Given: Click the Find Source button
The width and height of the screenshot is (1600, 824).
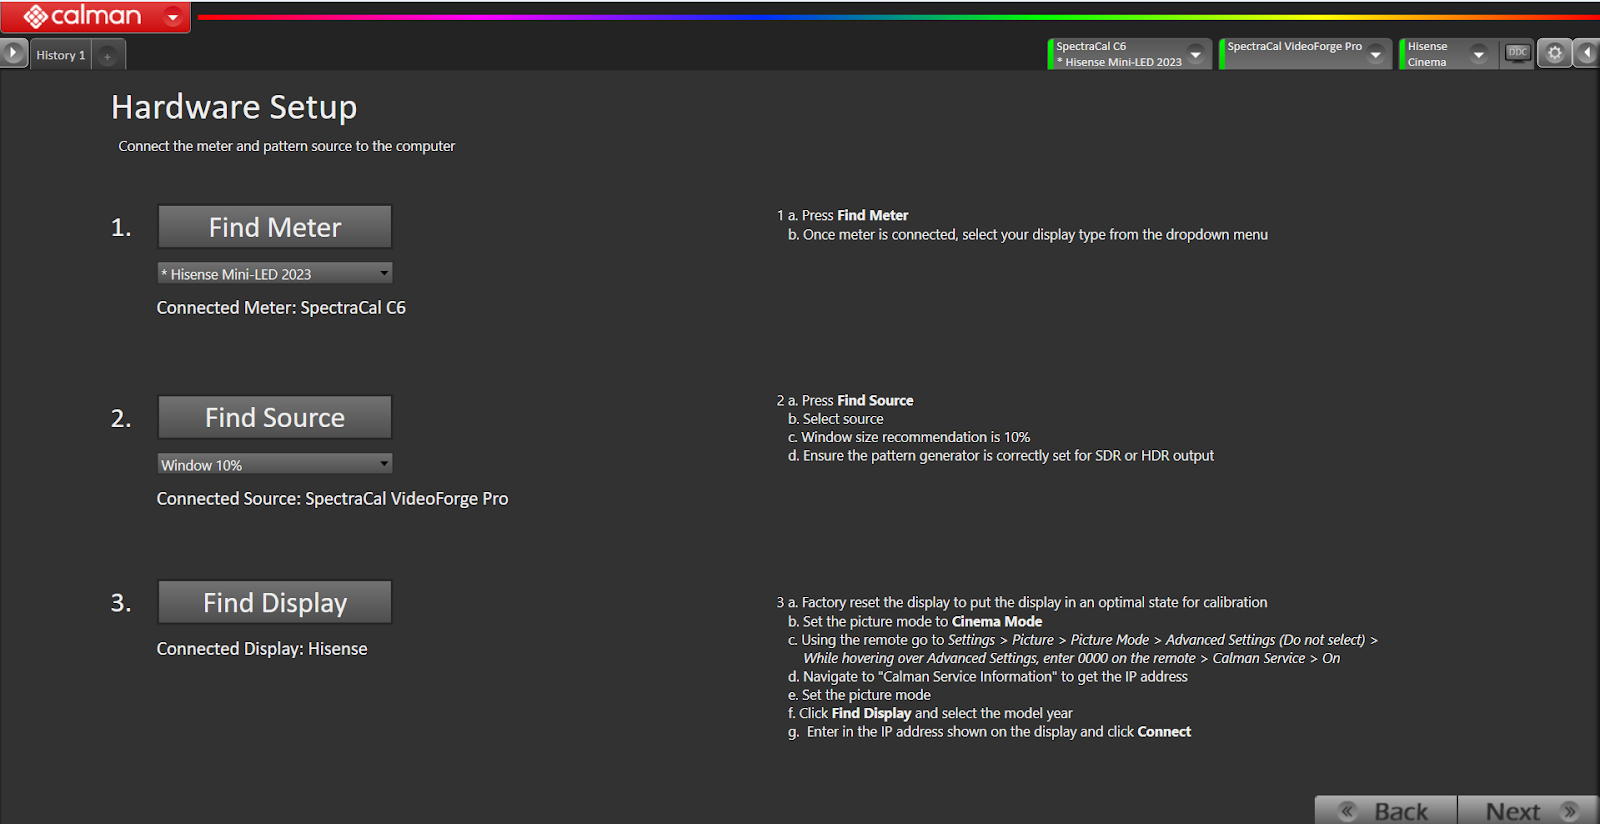Looking at the screenshot, I should coord(275,417).
